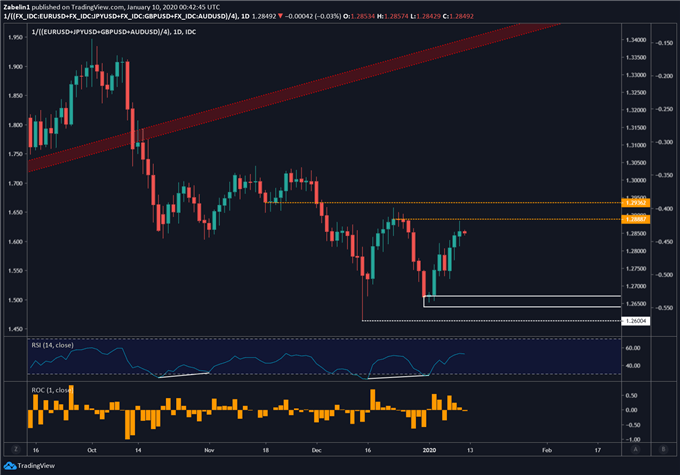
Task: Click the TradingView cloud logo
Action: pos(10,466)
